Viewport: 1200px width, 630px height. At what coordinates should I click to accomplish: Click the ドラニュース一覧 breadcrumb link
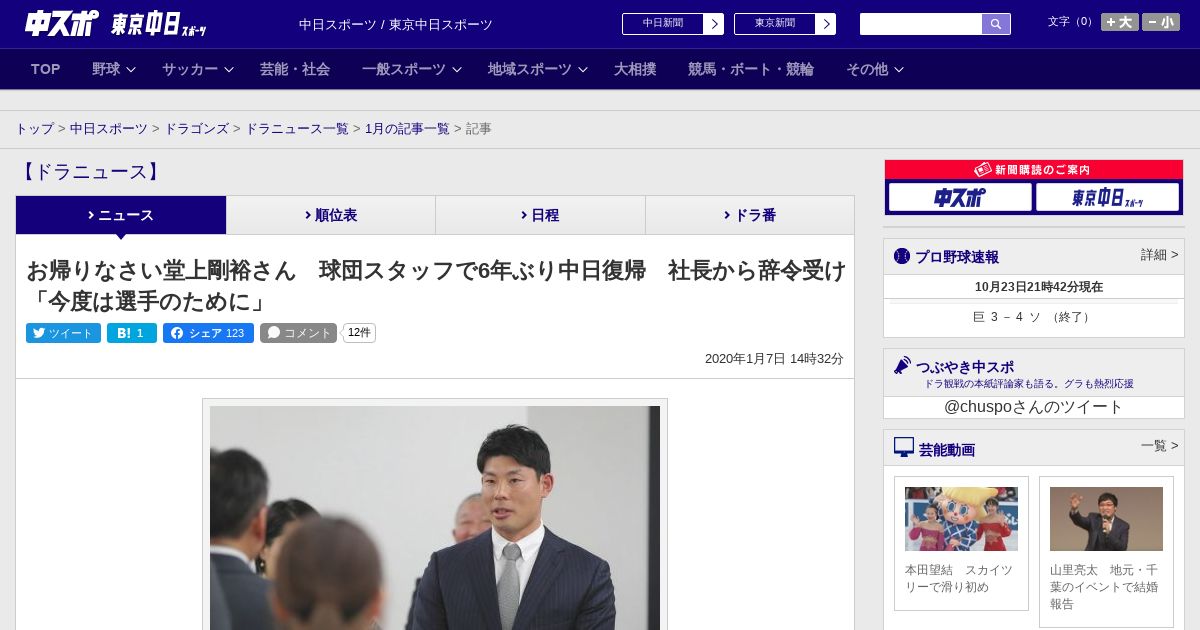pyautogui.click(x=297, y=129)
